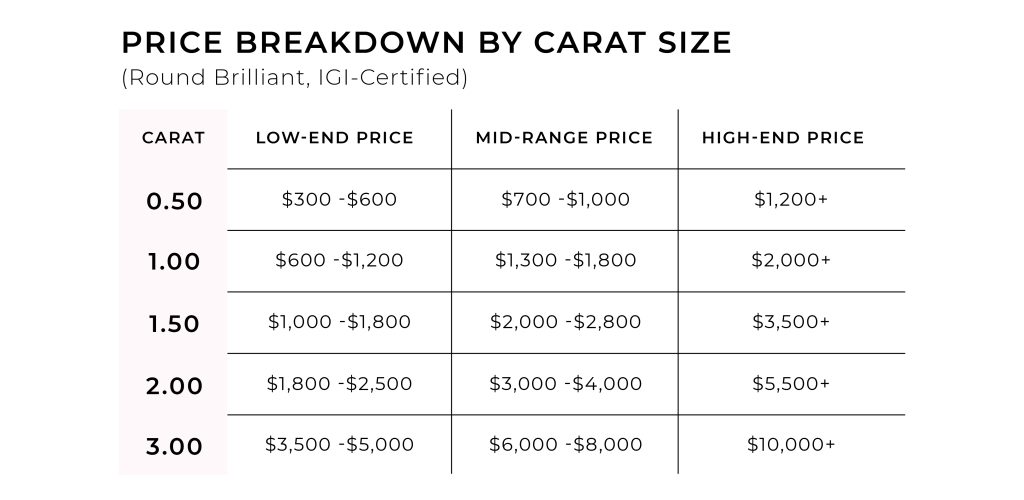
Task: Click the CARAT column header
Action: (x=174, y=138)
